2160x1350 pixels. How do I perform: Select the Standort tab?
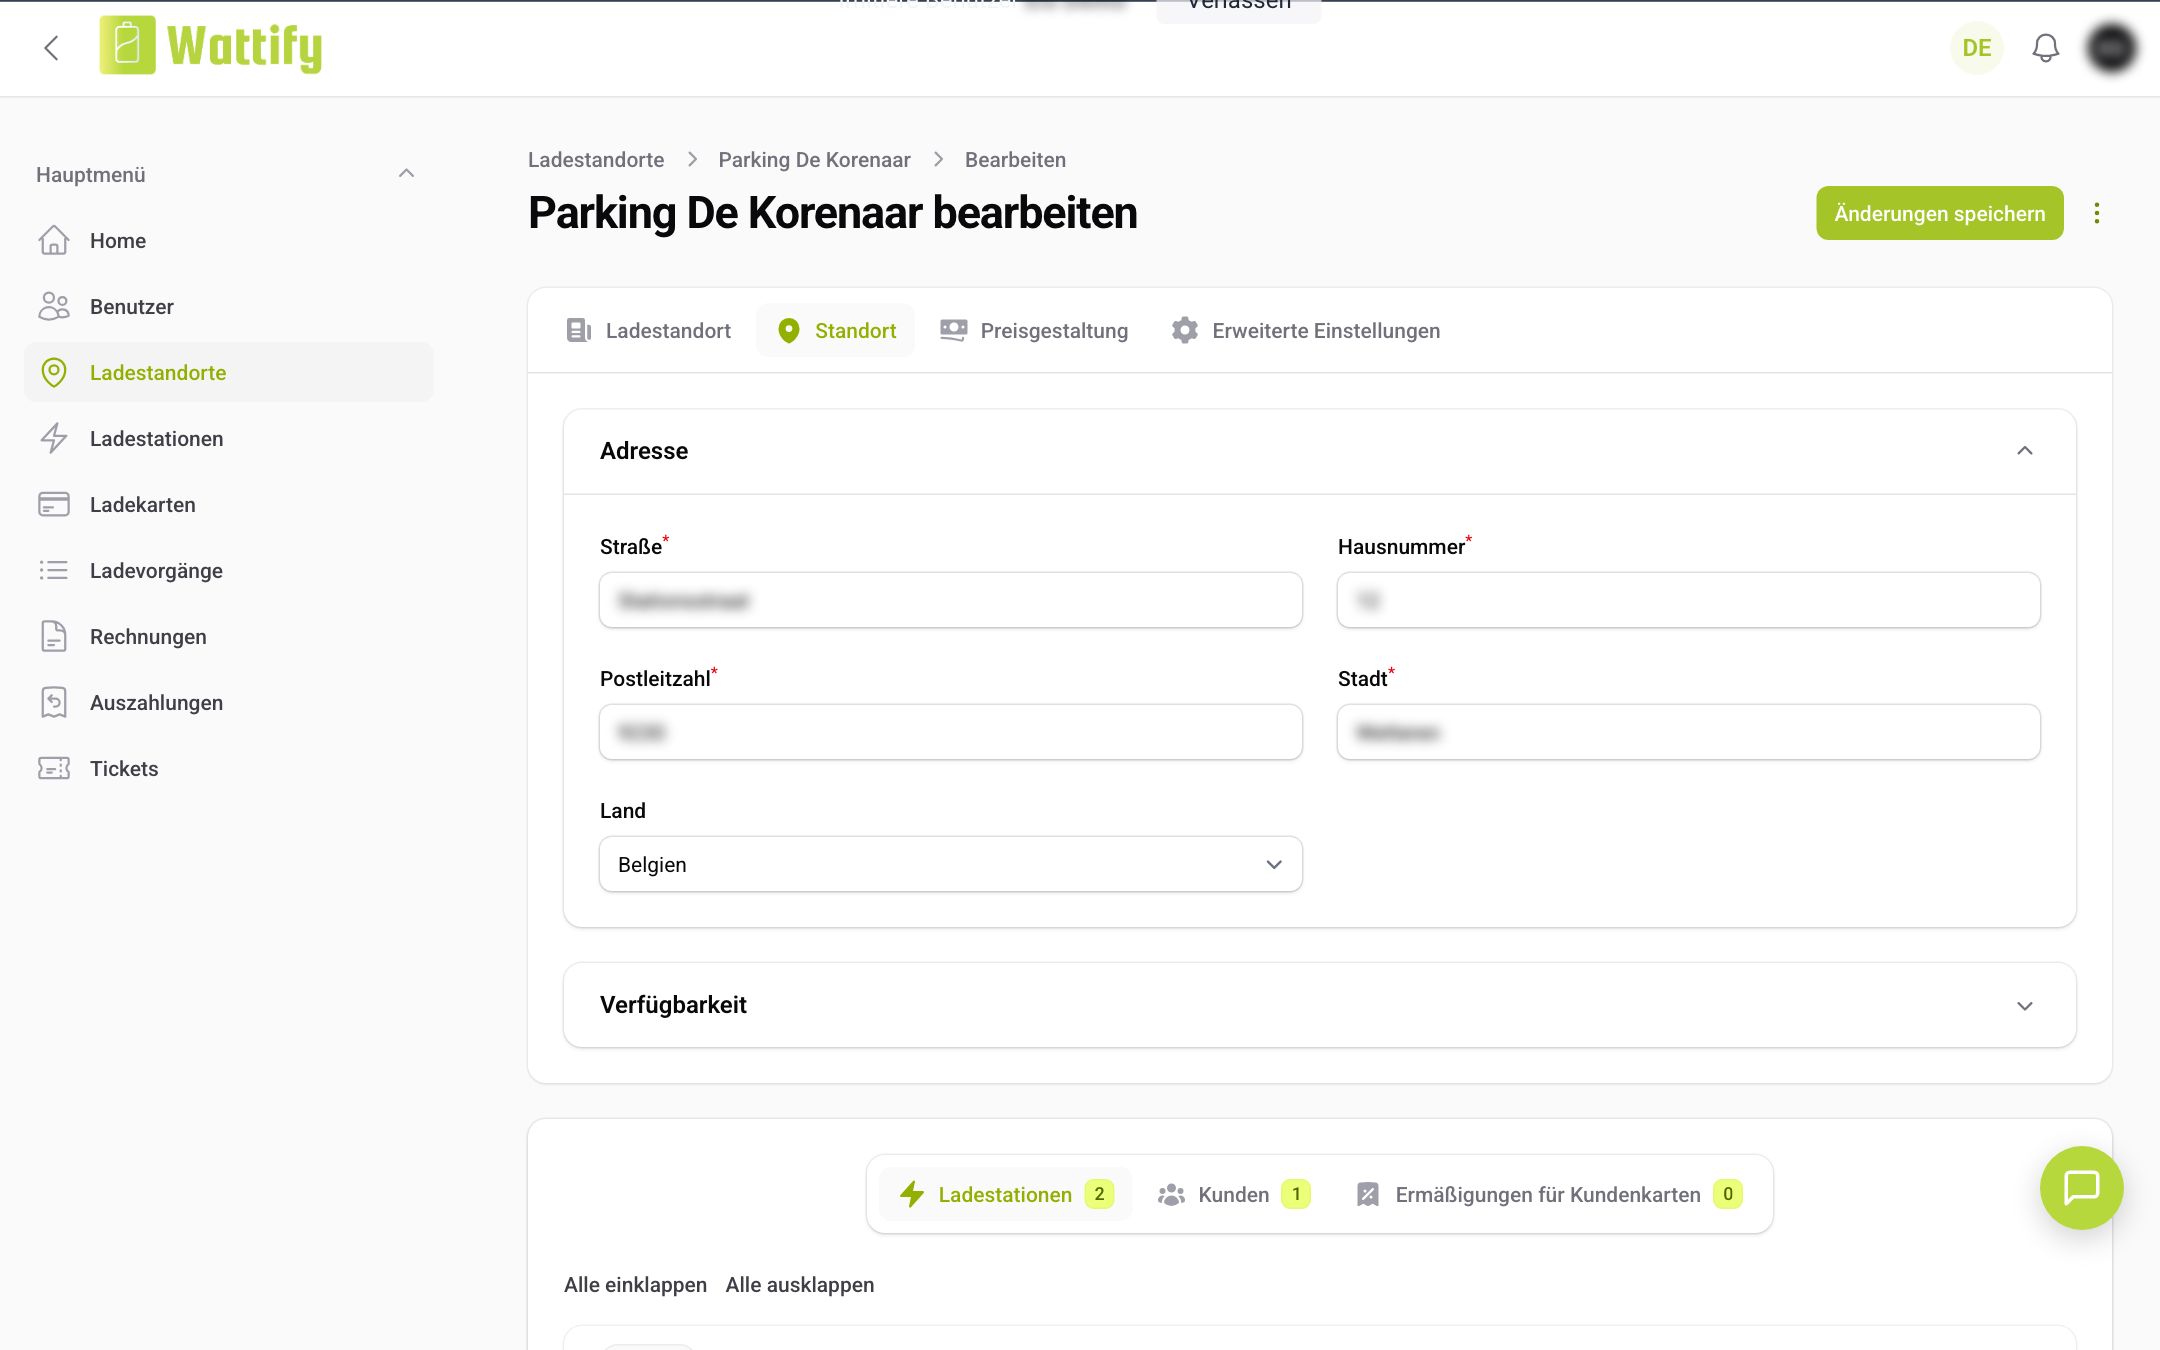pyautogui.click(x=836, y=330)
